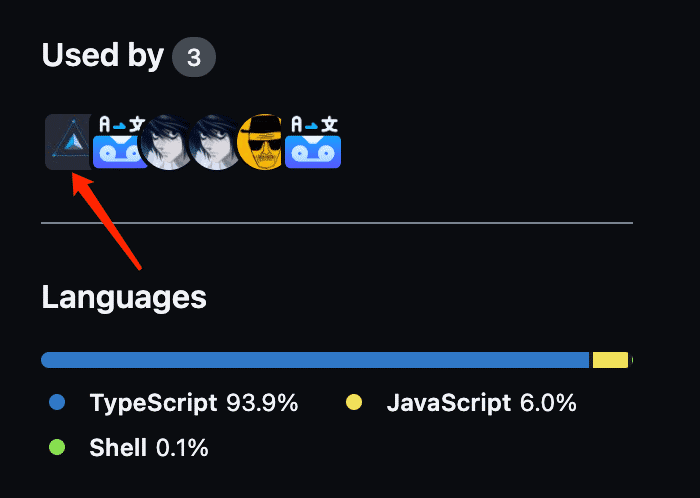Image resolution: width=700 pixels, height=498 pixels.
Task: Click the green Shell sliver on bar
Action: [x=632, y=360]
